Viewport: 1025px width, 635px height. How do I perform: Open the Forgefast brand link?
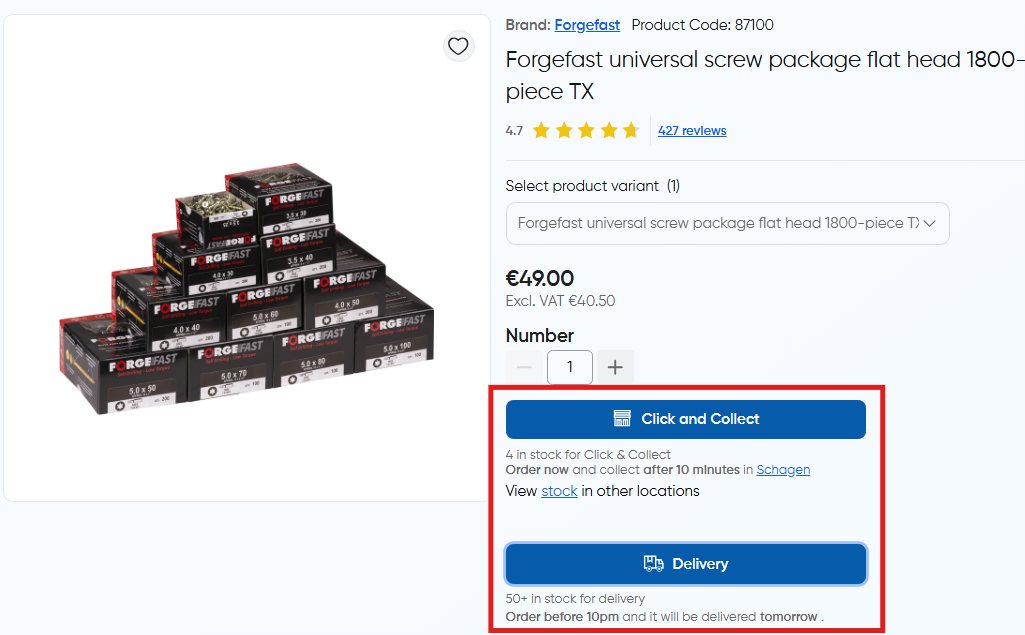587,25
